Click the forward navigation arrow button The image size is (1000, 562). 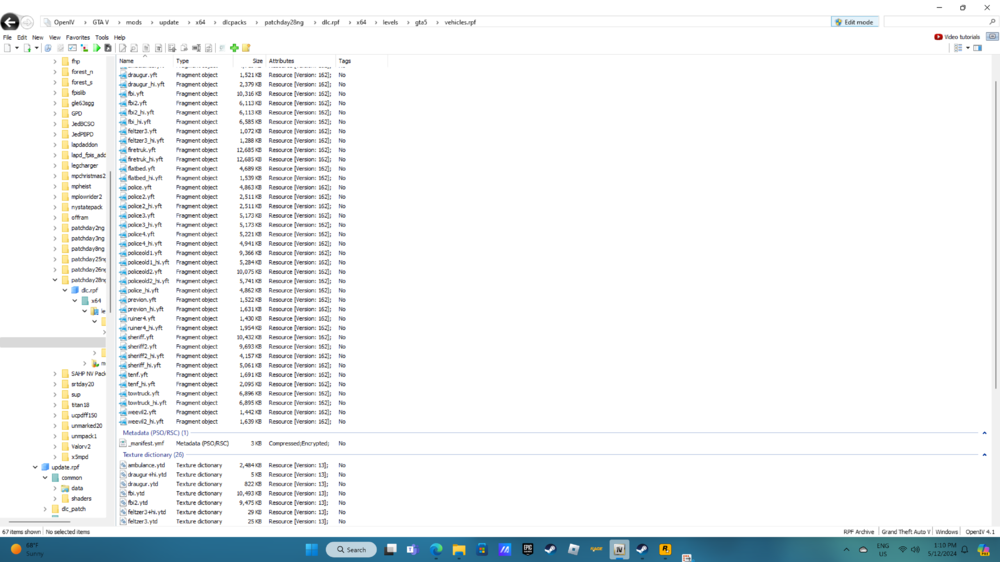(27, 22)
